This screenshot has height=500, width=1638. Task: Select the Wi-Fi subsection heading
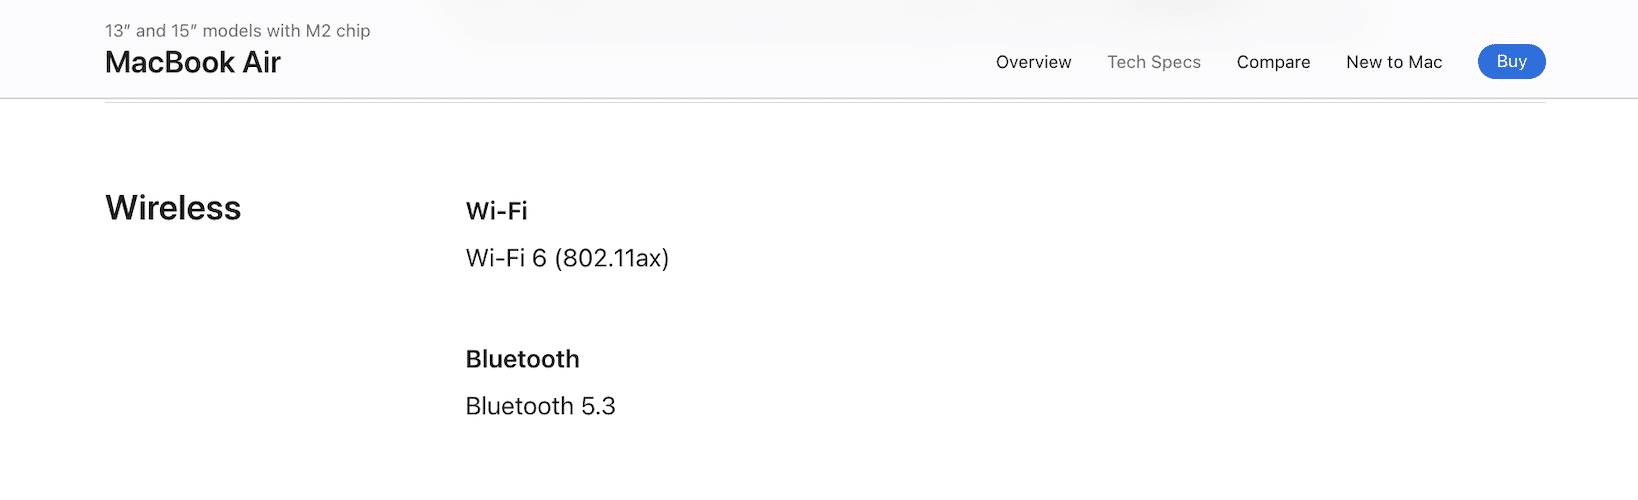point(496,211)
